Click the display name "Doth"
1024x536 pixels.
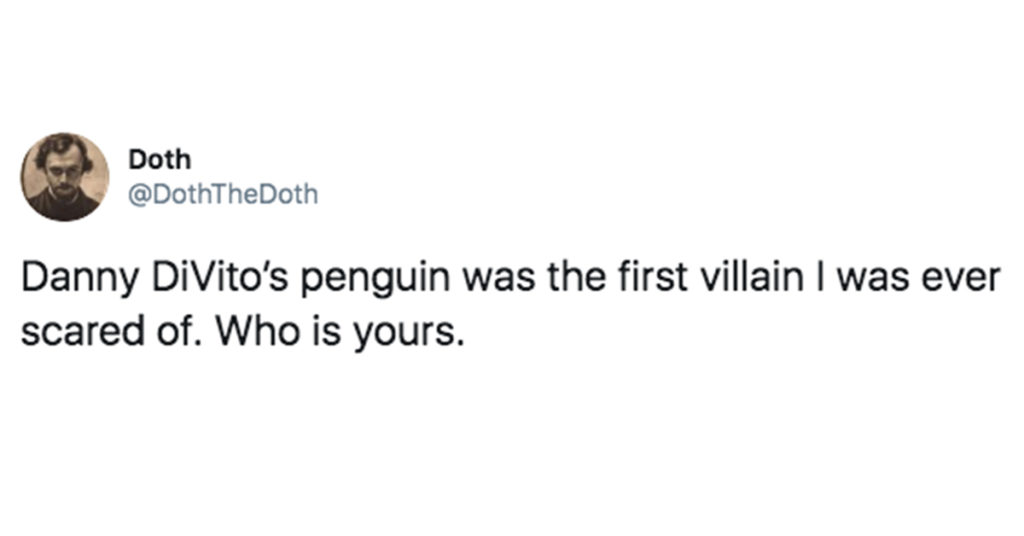(159, 159)
